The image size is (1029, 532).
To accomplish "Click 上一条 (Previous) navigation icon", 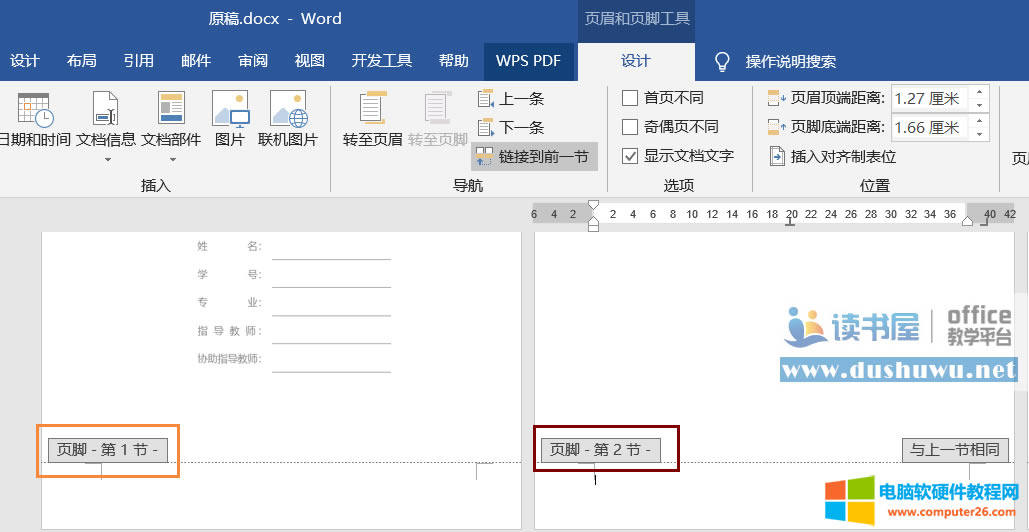I will 486,99.
